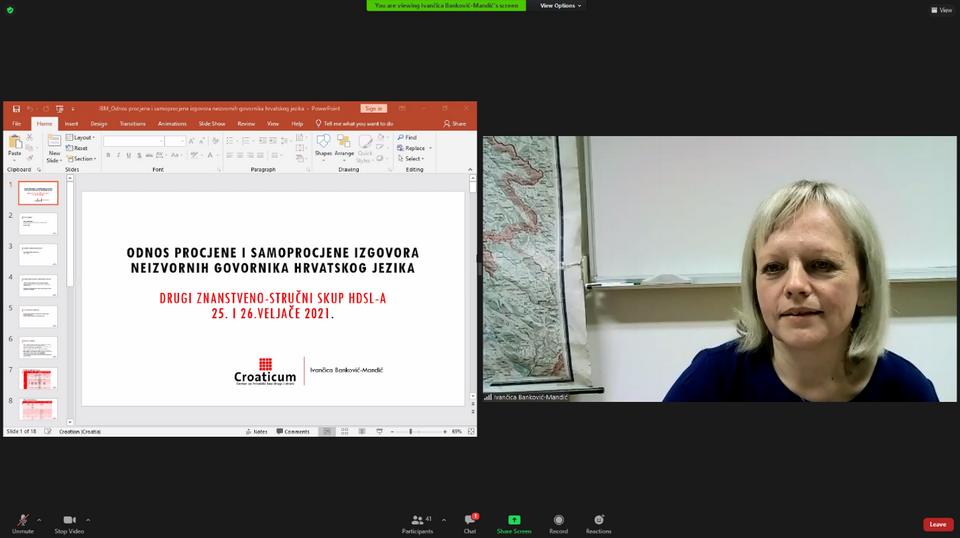The height and width of the screenshot is (538, 960).
Task: Toggle Normal view in status bar
Action: tap(327, 432)
